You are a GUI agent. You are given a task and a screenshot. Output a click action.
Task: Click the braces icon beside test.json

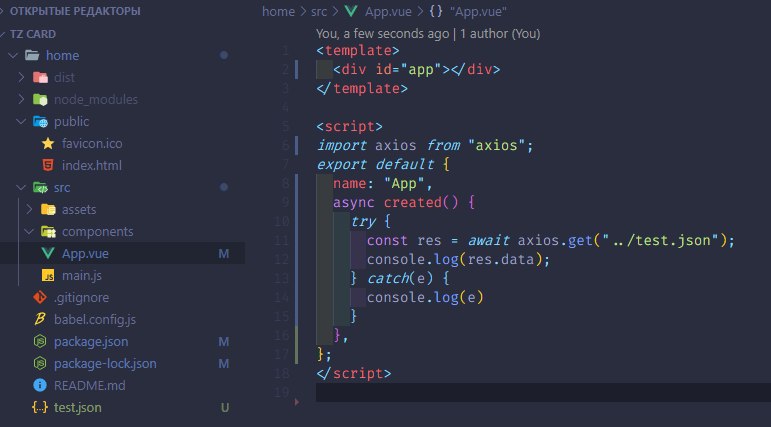point(40,407)
